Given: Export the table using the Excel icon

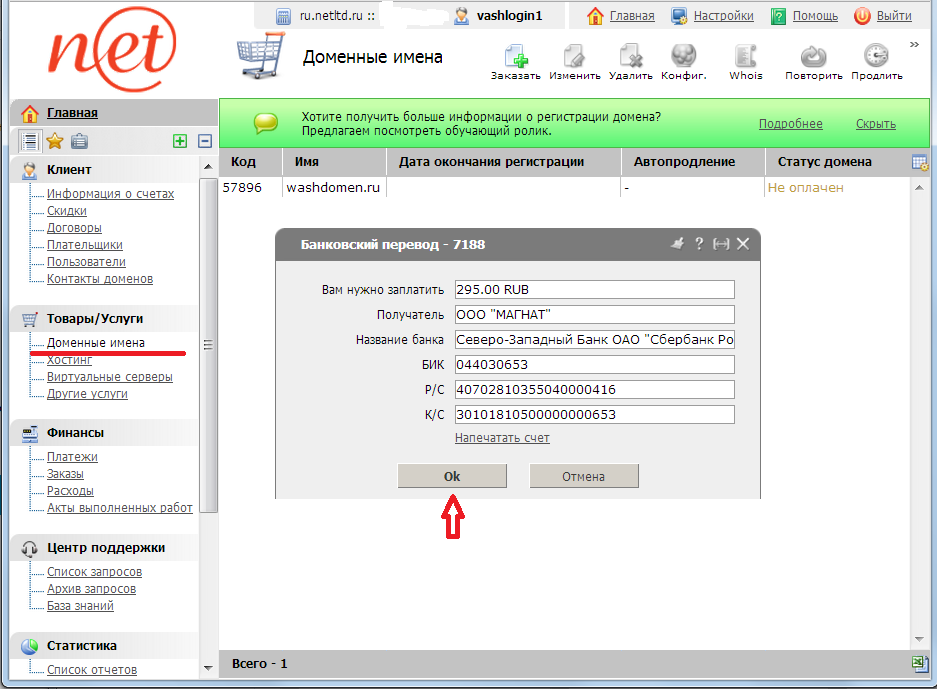Looking at the screenshot, I should pos(920,663).
